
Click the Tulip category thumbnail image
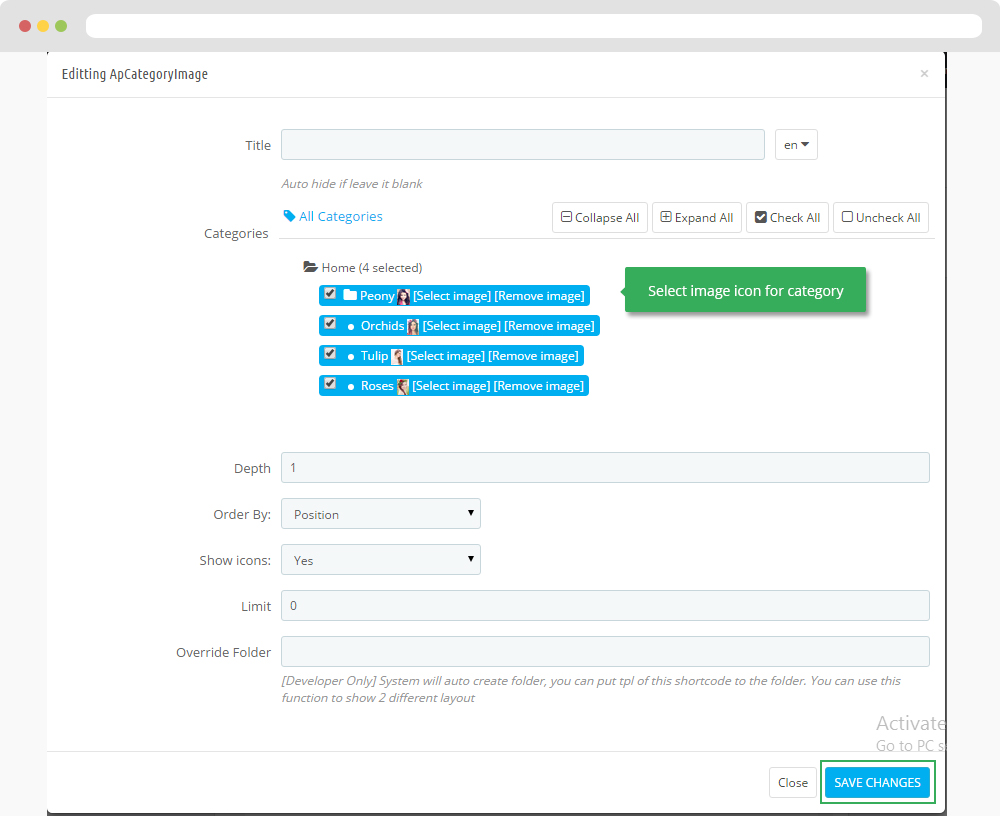coord(397,356)
